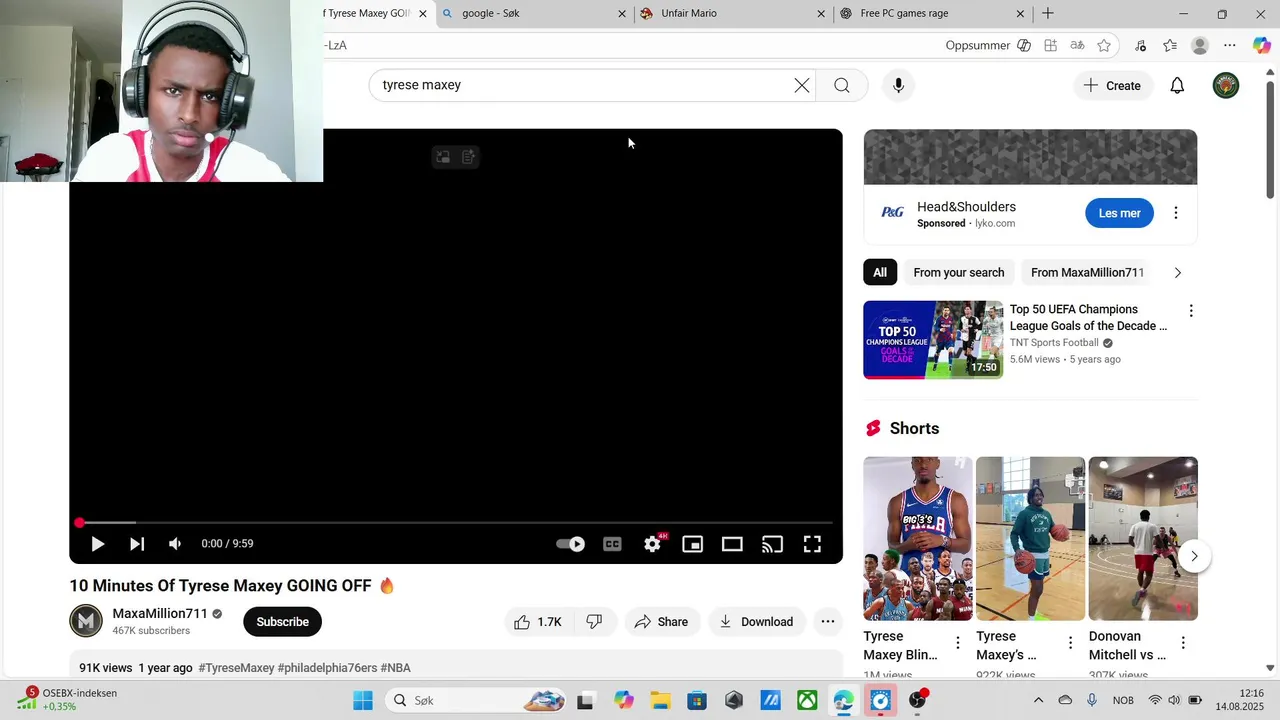1280x720 pixels.
Task: Open File Explorer from taskbar
Action: tap(660, 701)
